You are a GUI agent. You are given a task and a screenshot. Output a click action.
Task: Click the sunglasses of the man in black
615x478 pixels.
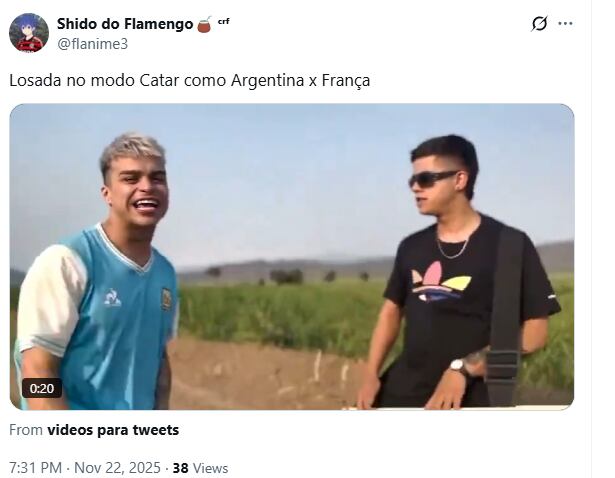(431, 179)
